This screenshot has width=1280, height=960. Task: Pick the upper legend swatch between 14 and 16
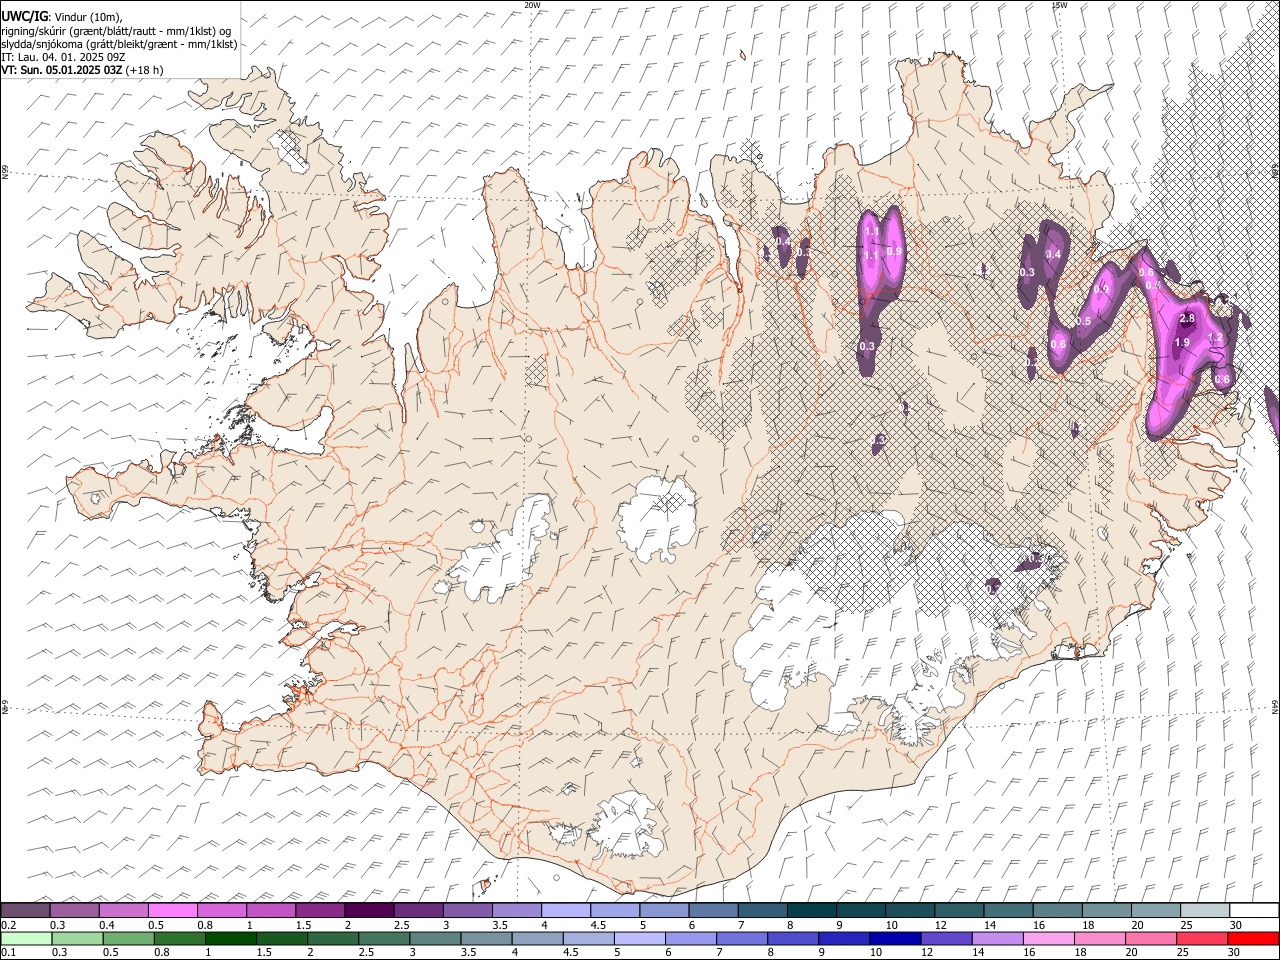point(1008,910)
